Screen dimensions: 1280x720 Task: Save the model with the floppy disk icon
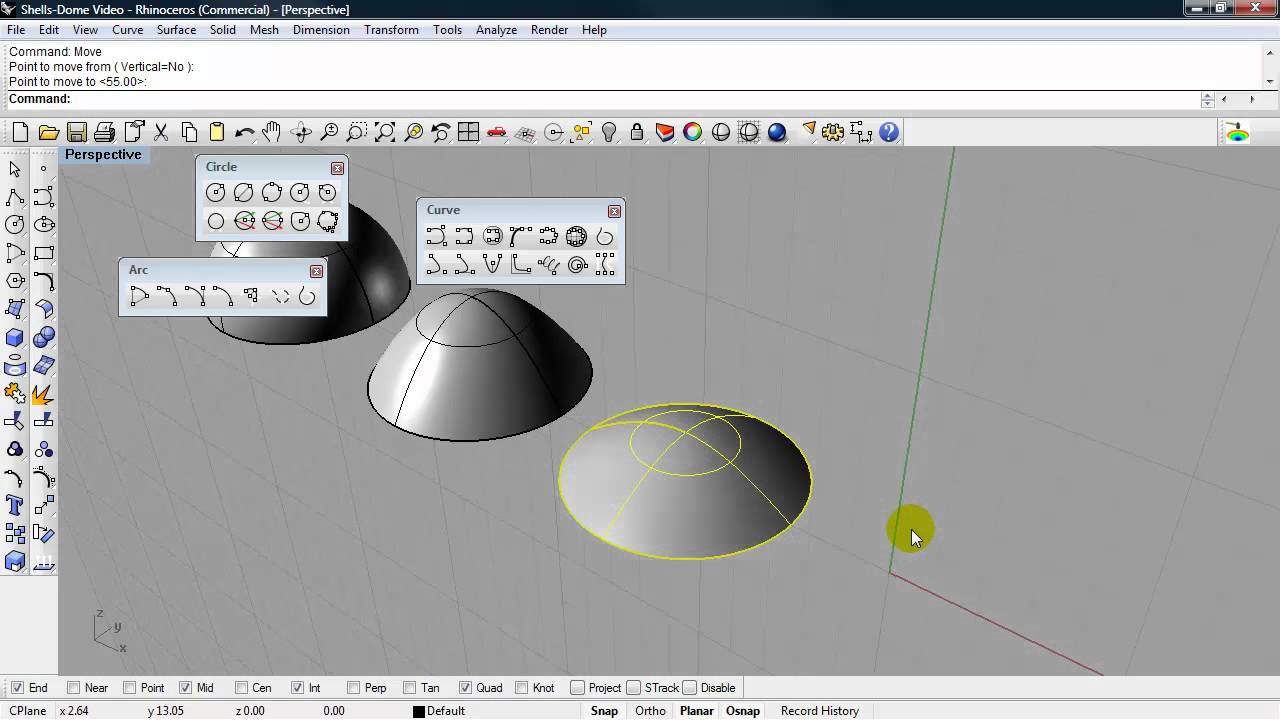point(76,132)
